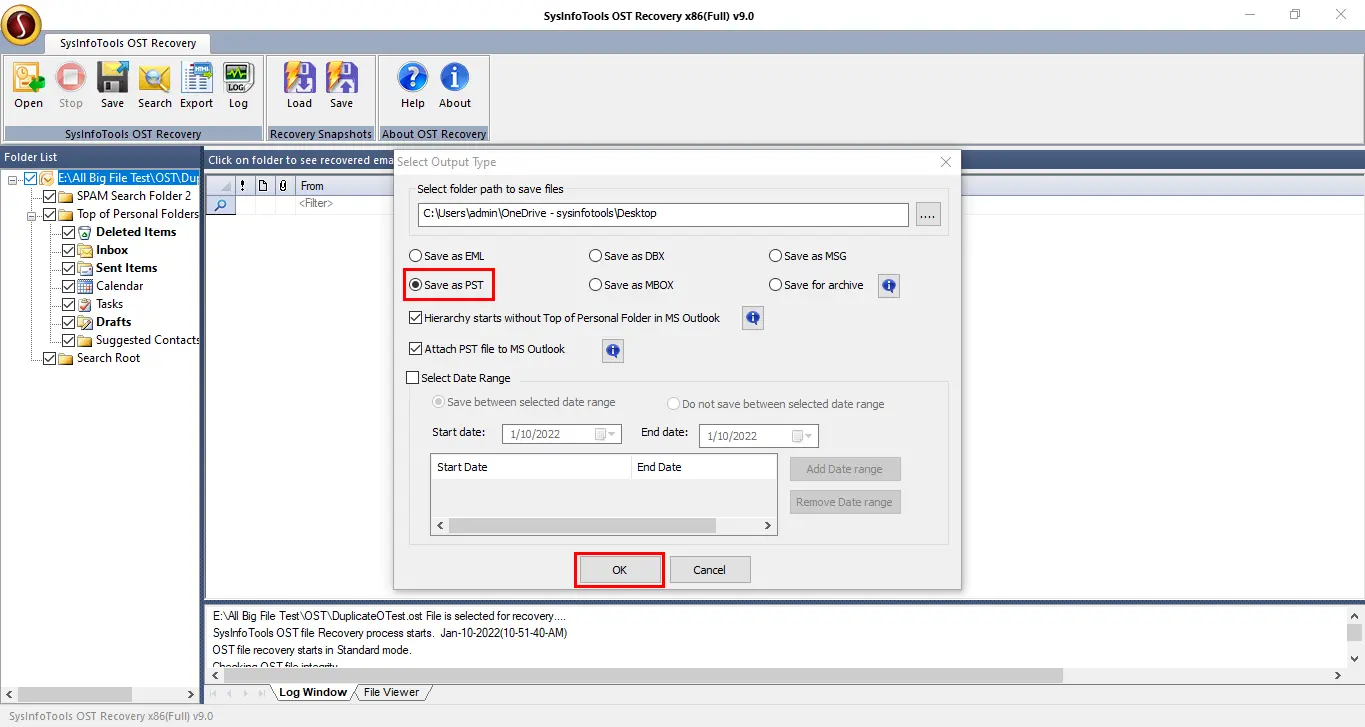
Task: Cancel the Select Output Type dialog
Action: pos(710,570)
